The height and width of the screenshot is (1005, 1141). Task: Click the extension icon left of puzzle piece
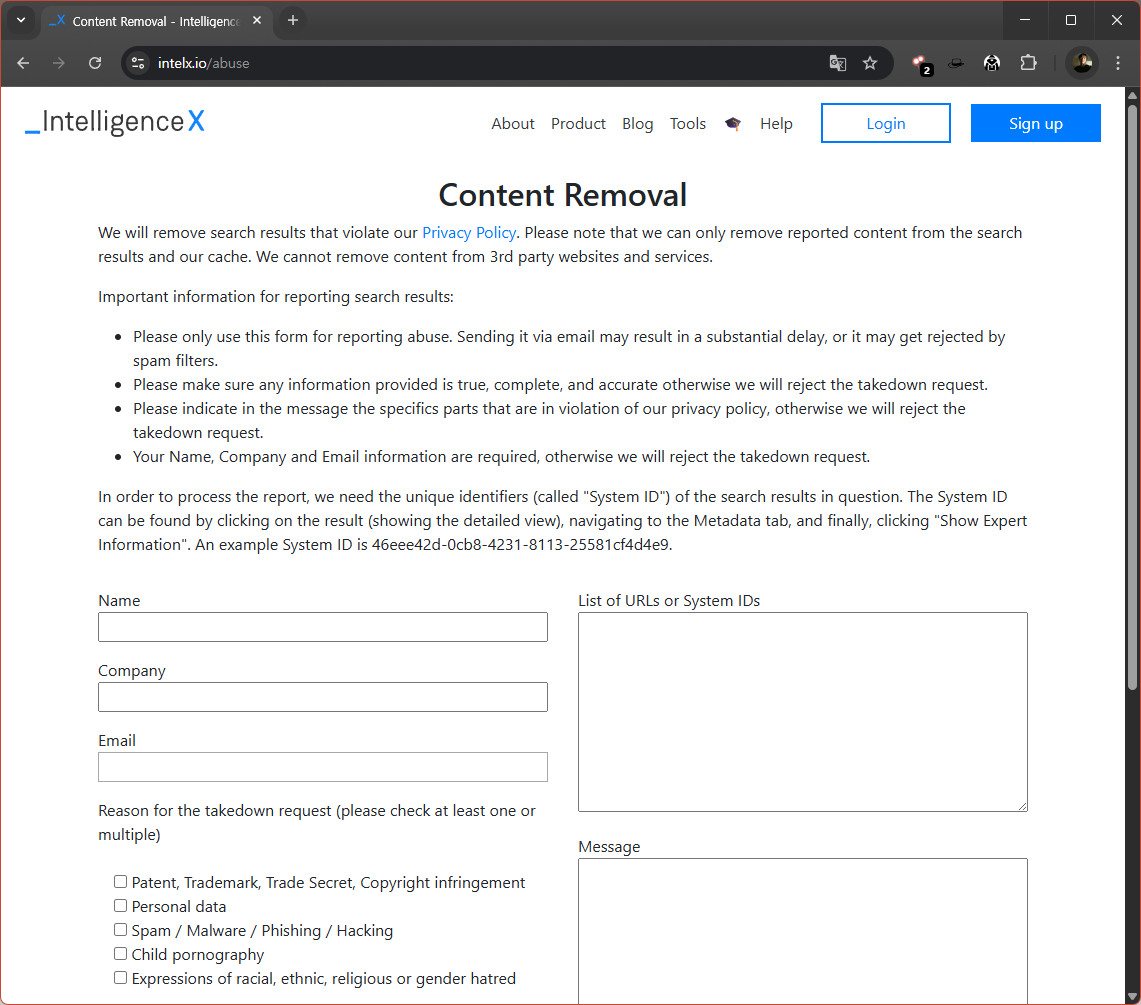[992, 63]
